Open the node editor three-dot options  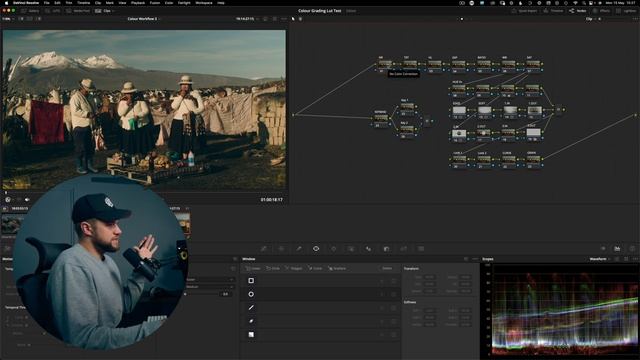tap(635, 19)
